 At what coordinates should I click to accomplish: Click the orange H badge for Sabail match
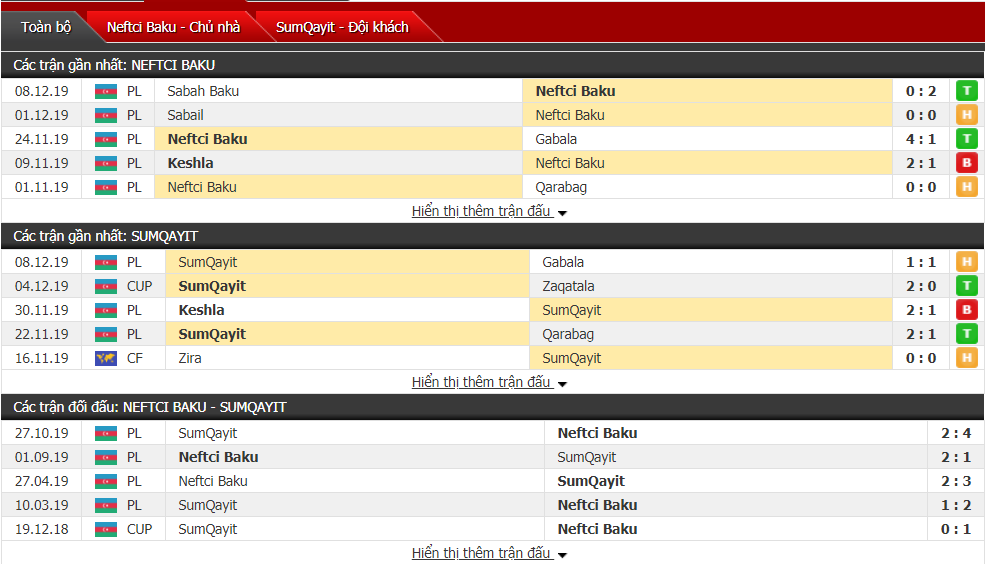click(967, 115)
